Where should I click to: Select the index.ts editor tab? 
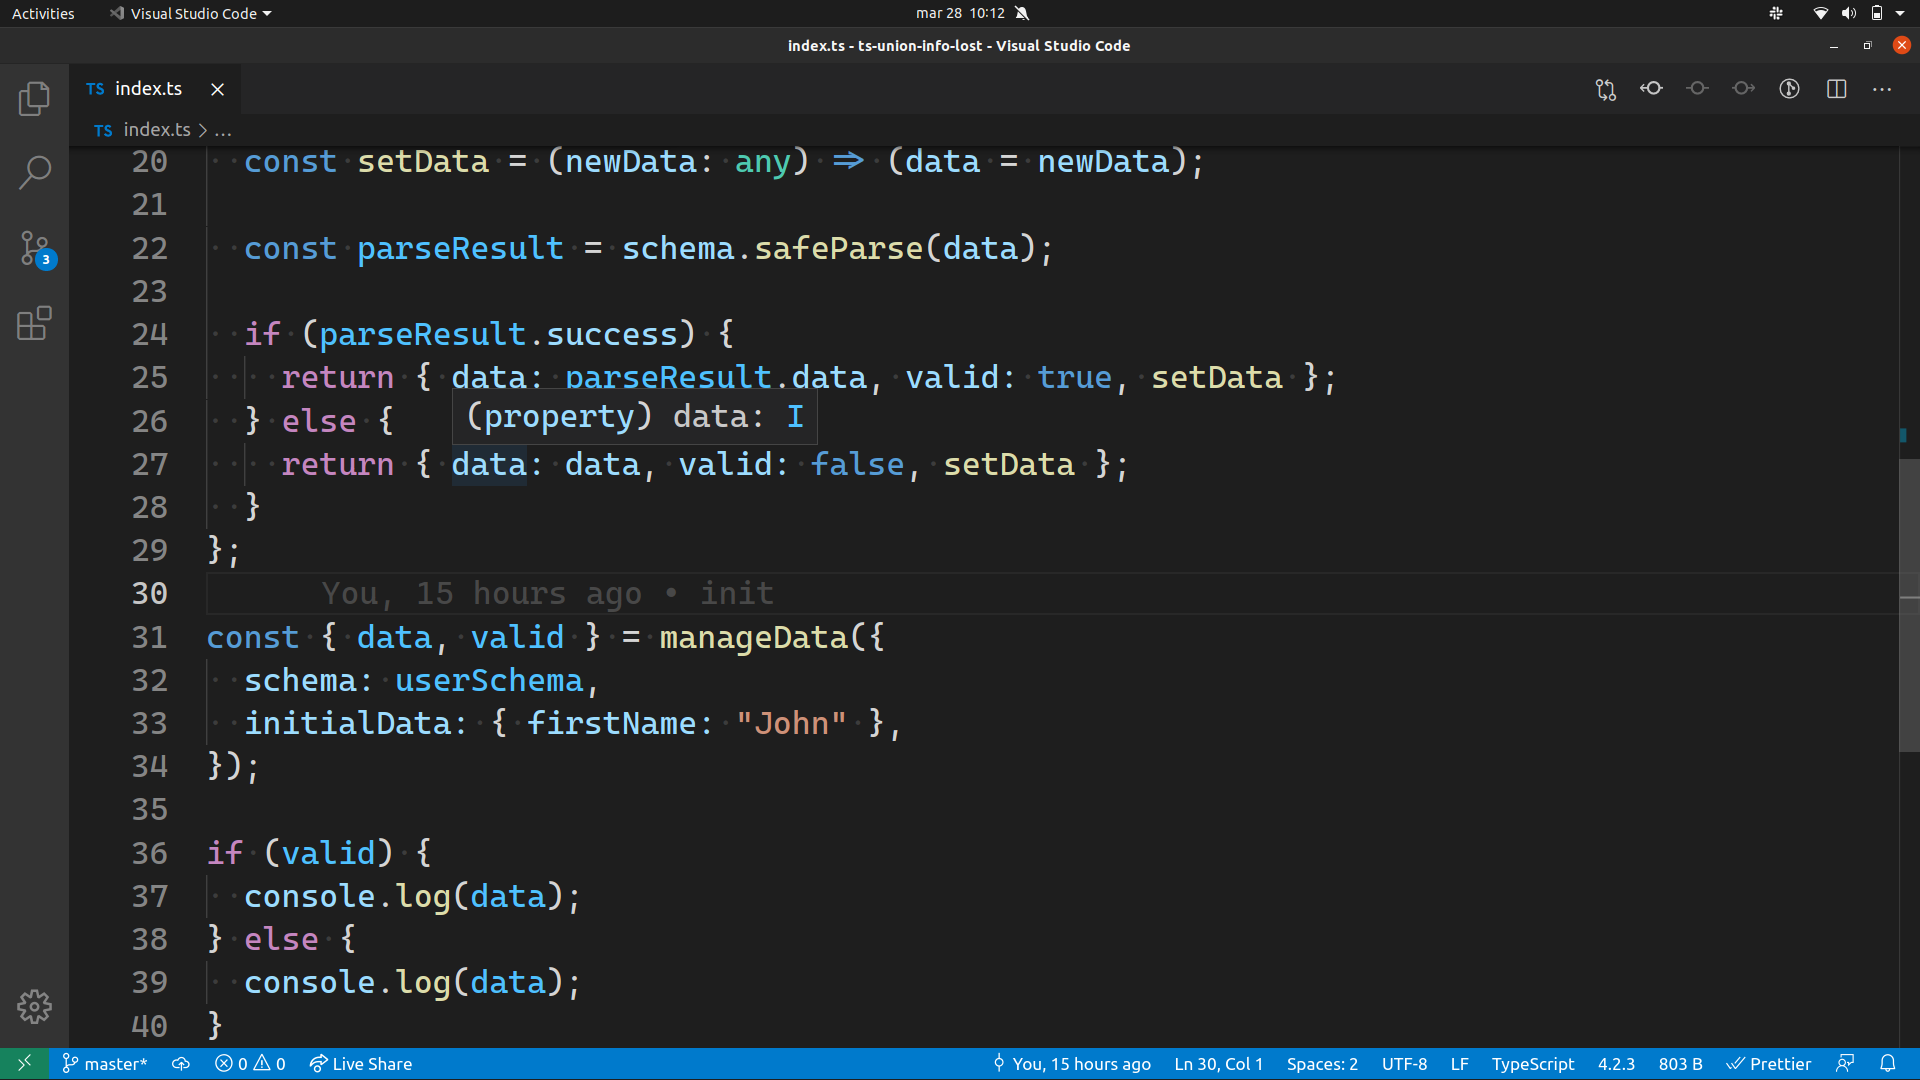[148, 89]
